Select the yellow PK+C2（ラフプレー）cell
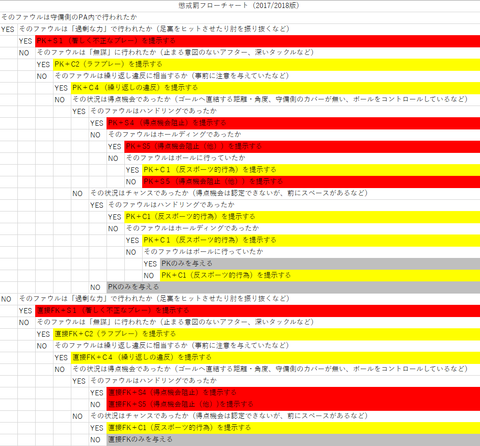The image size is (480, 446). pyautogui.click(x=267, y=64)
